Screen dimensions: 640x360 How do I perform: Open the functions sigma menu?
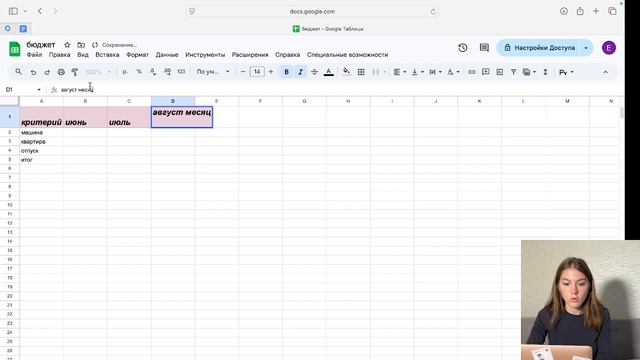[545, 72]
